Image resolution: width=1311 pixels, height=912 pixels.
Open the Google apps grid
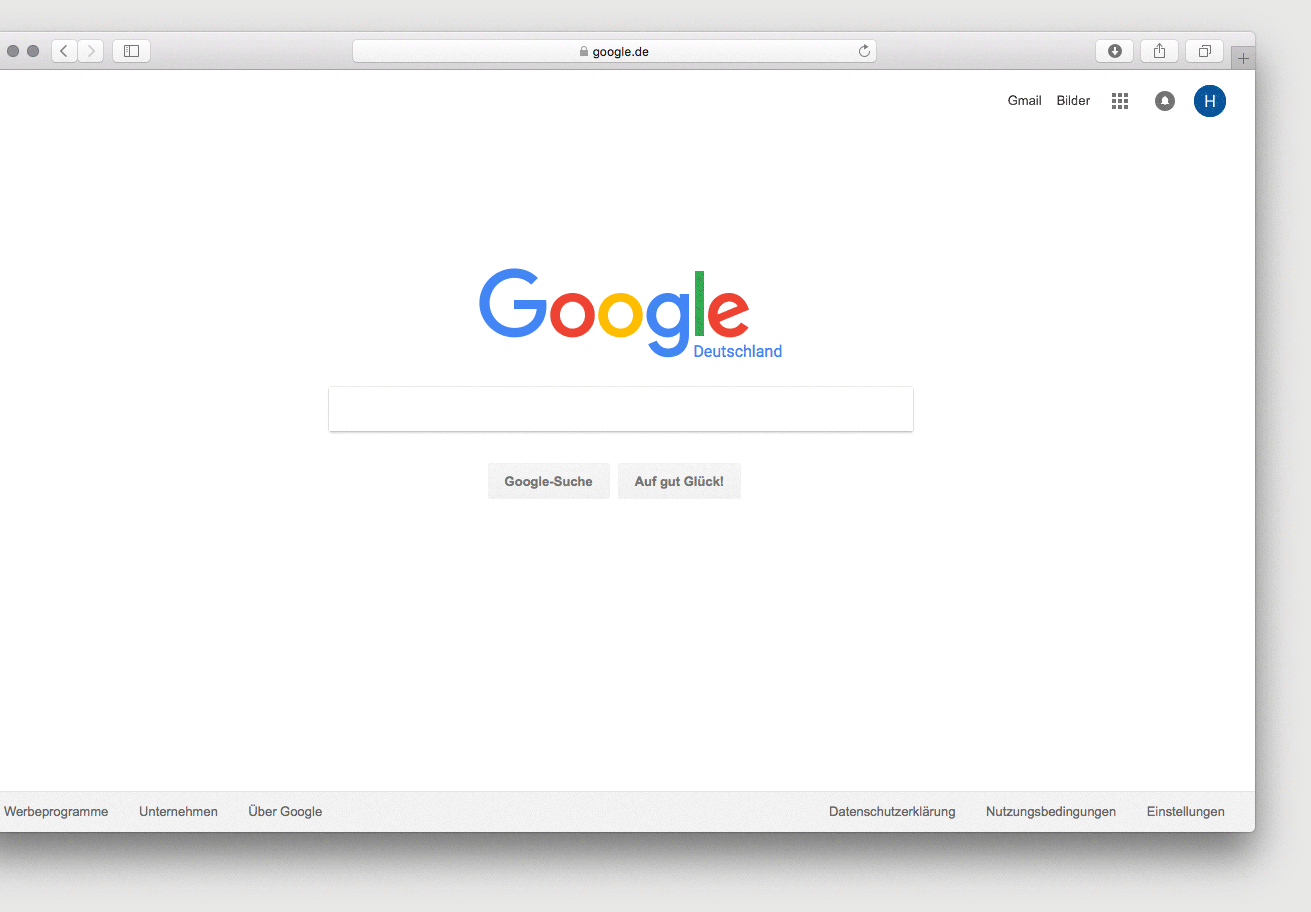point(1120,101)
